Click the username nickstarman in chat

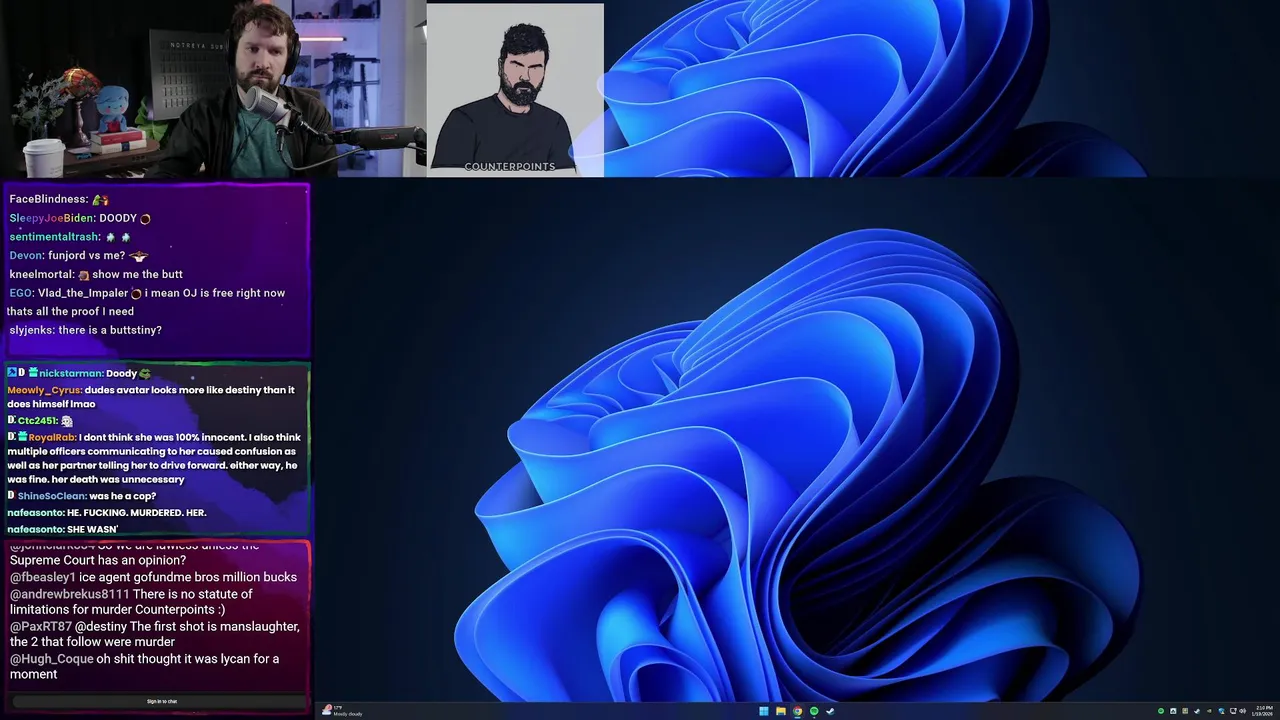(71, 374)
